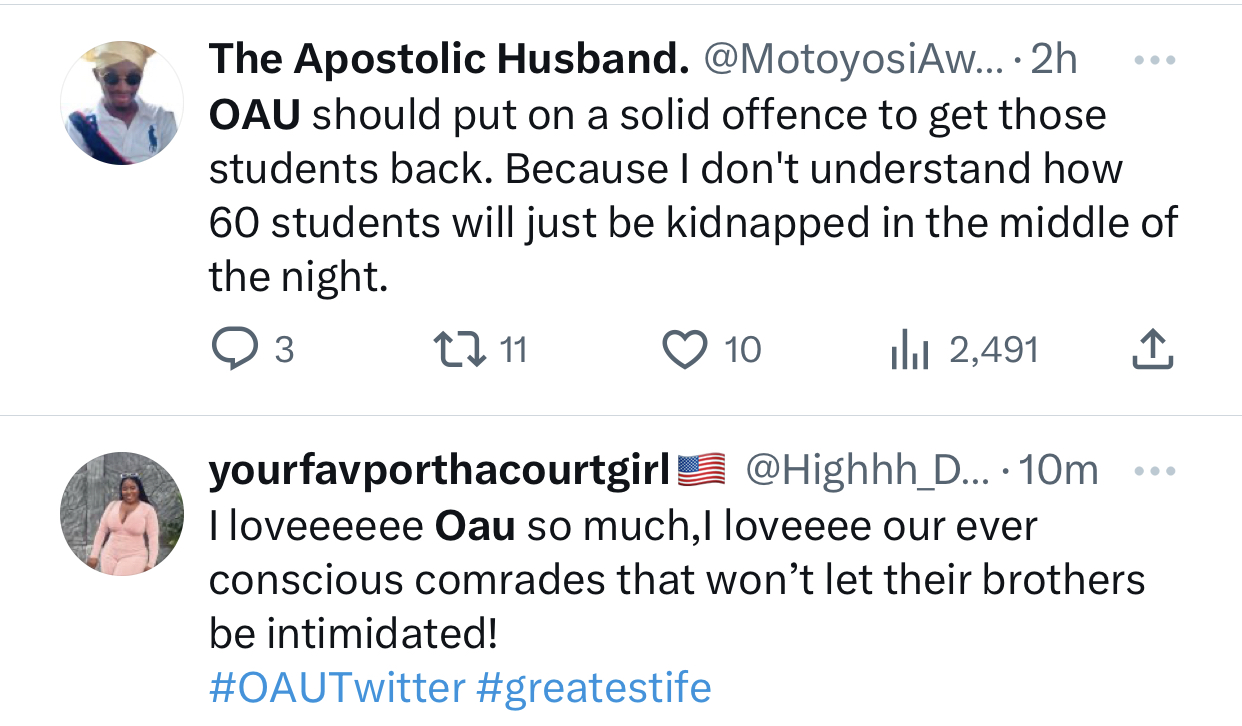
Task: Click the 2,491 views count
Action: [x=994, y=349]
